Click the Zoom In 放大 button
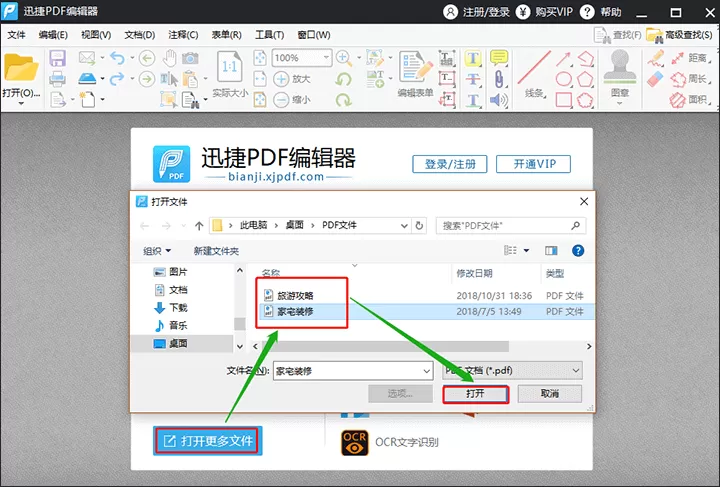The width and height of the screenshot is (720, 487). [x=292, y=79]
